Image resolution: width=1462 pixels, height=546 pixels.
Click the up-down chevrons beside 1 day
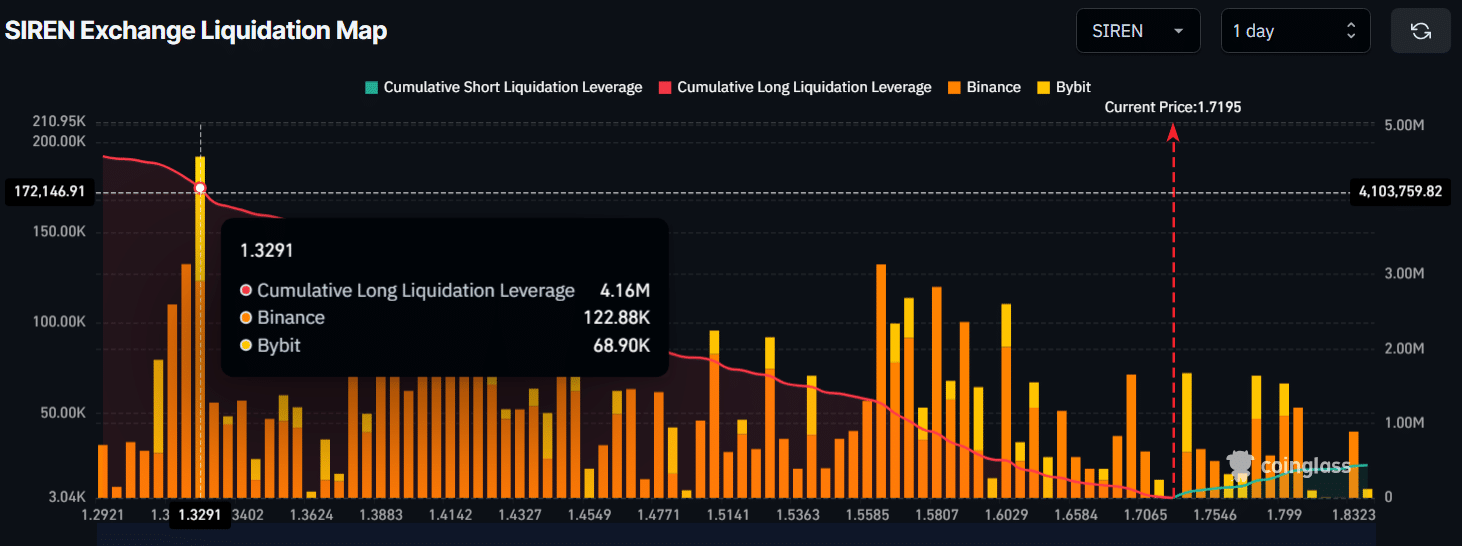1351,31
